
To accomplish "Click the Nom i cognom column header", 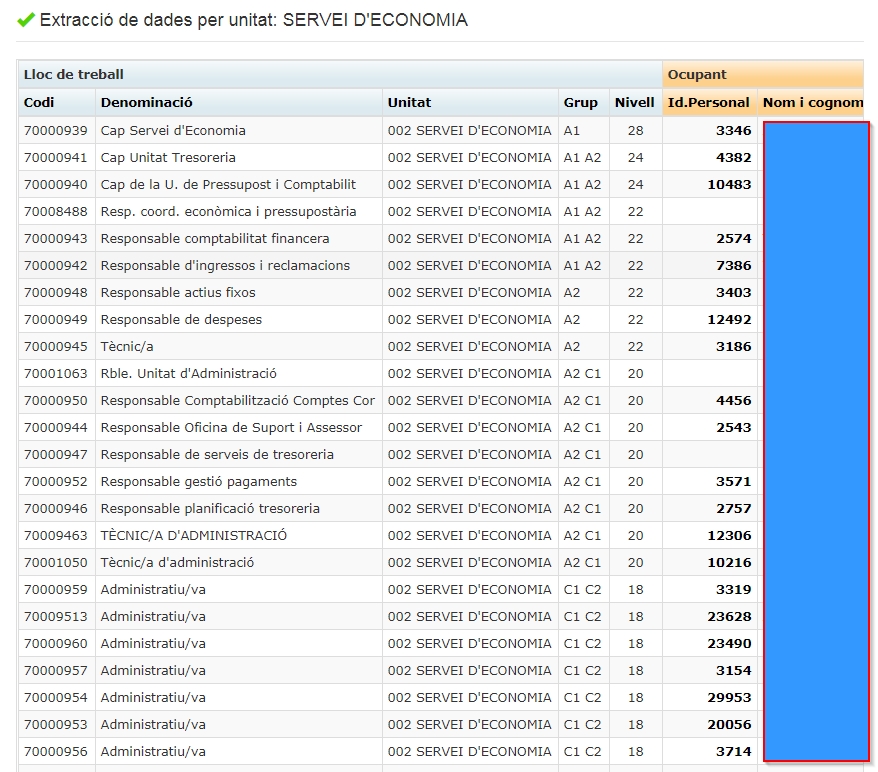I will click(x=812, y=102).
